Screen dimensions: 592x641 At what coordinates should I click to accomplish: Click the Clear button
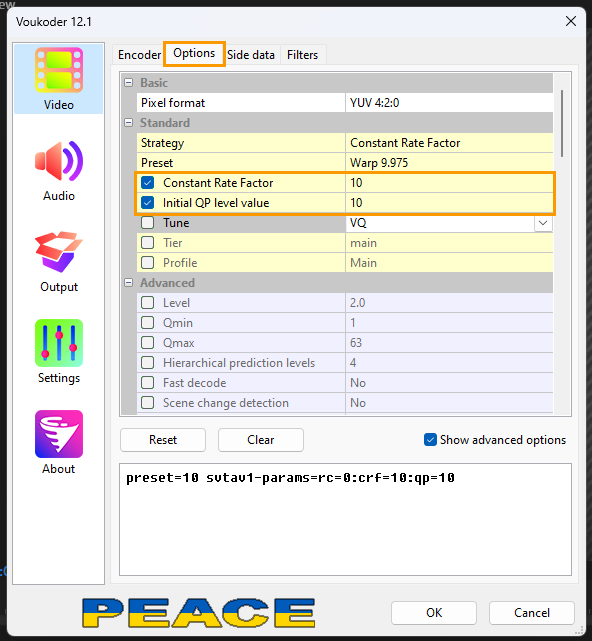(x=261, y=440)
